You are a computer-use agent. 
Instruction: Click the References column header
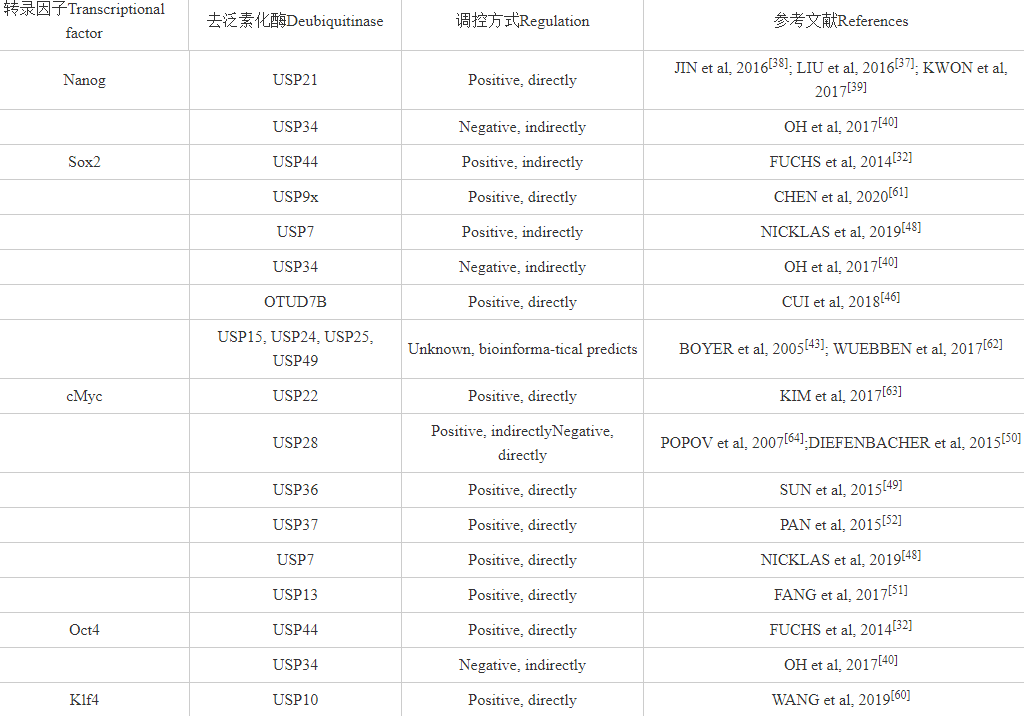point(840,21)
